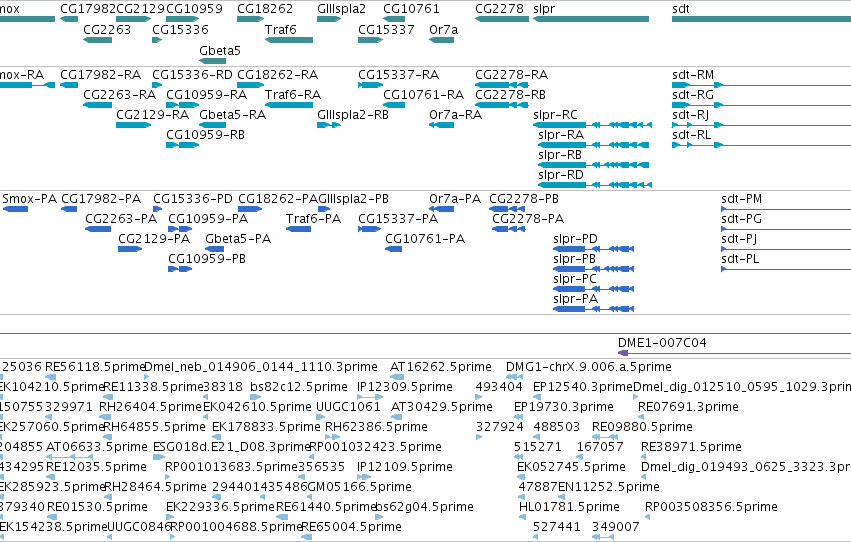The image size is (851, 542).
Task: Click the slpr-PA protein
Action: 593,309
